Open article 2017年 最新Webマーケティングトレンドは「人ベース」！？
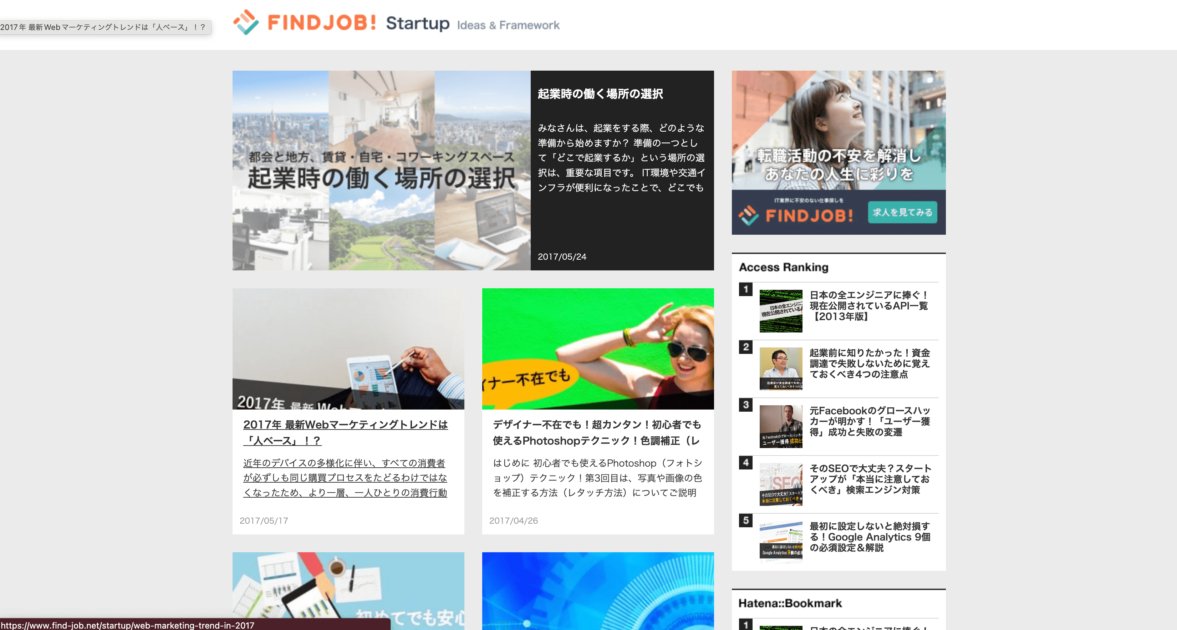This screenshot has width=1177, height=630. [345, 433]
